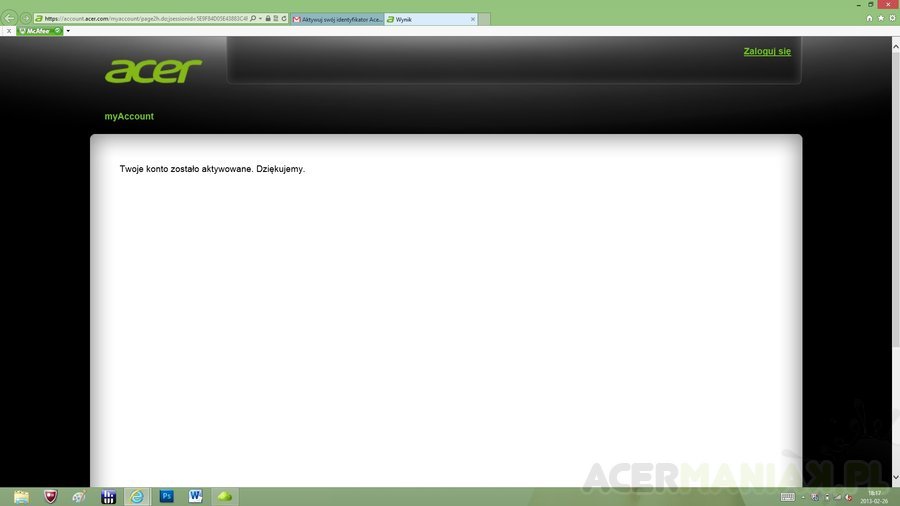Open a new tab with the blank tab button
This screenshot has width=900, height=506.
tap(484, 20)
